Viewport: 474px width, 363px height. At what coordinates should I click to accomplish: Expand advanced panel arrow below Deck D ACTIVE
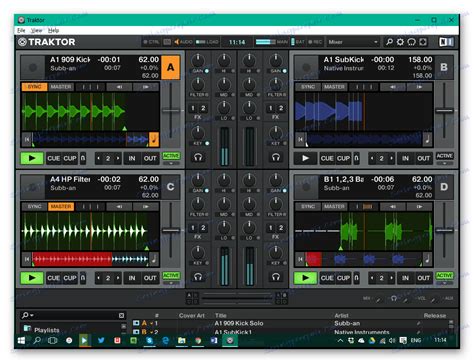(x=445, y=283)
